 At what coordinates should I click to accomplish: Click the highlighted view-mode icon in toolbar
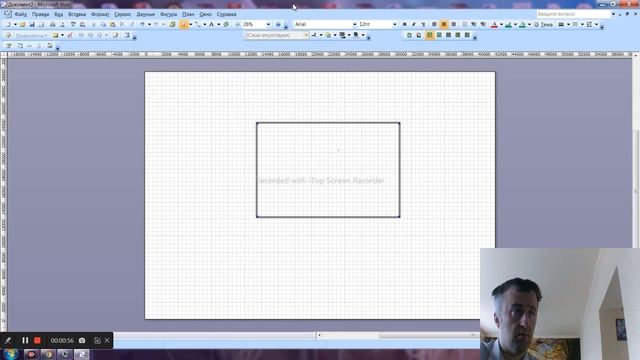click(429, 35)
